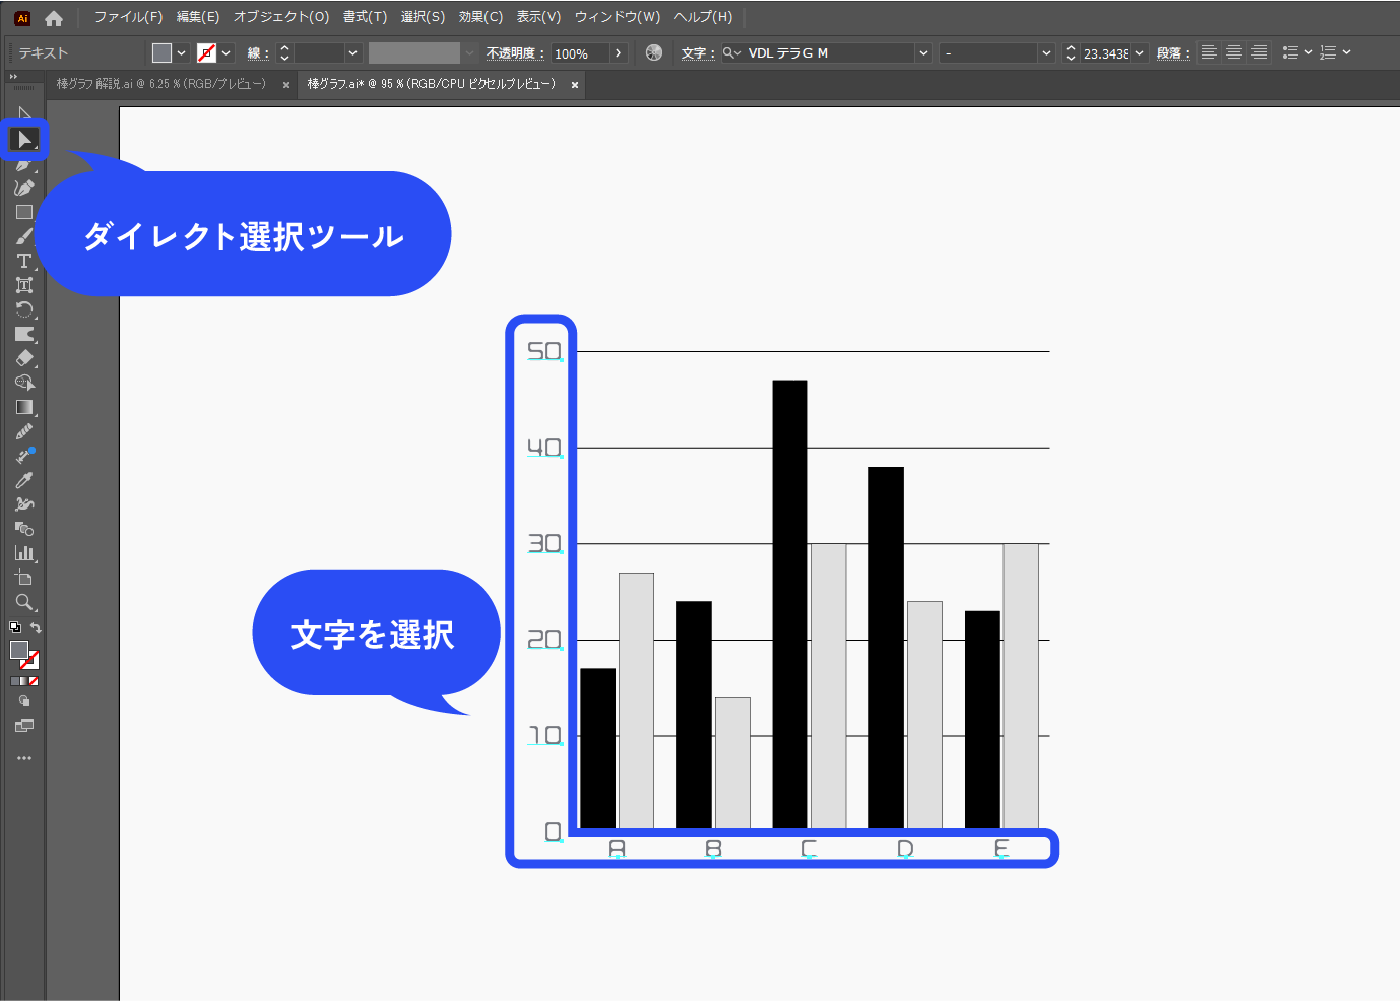This screenshot has height=1001, width=1400.
Task: Select the Artboard tool
Action: pyautogui.click(x=24, y=578)
